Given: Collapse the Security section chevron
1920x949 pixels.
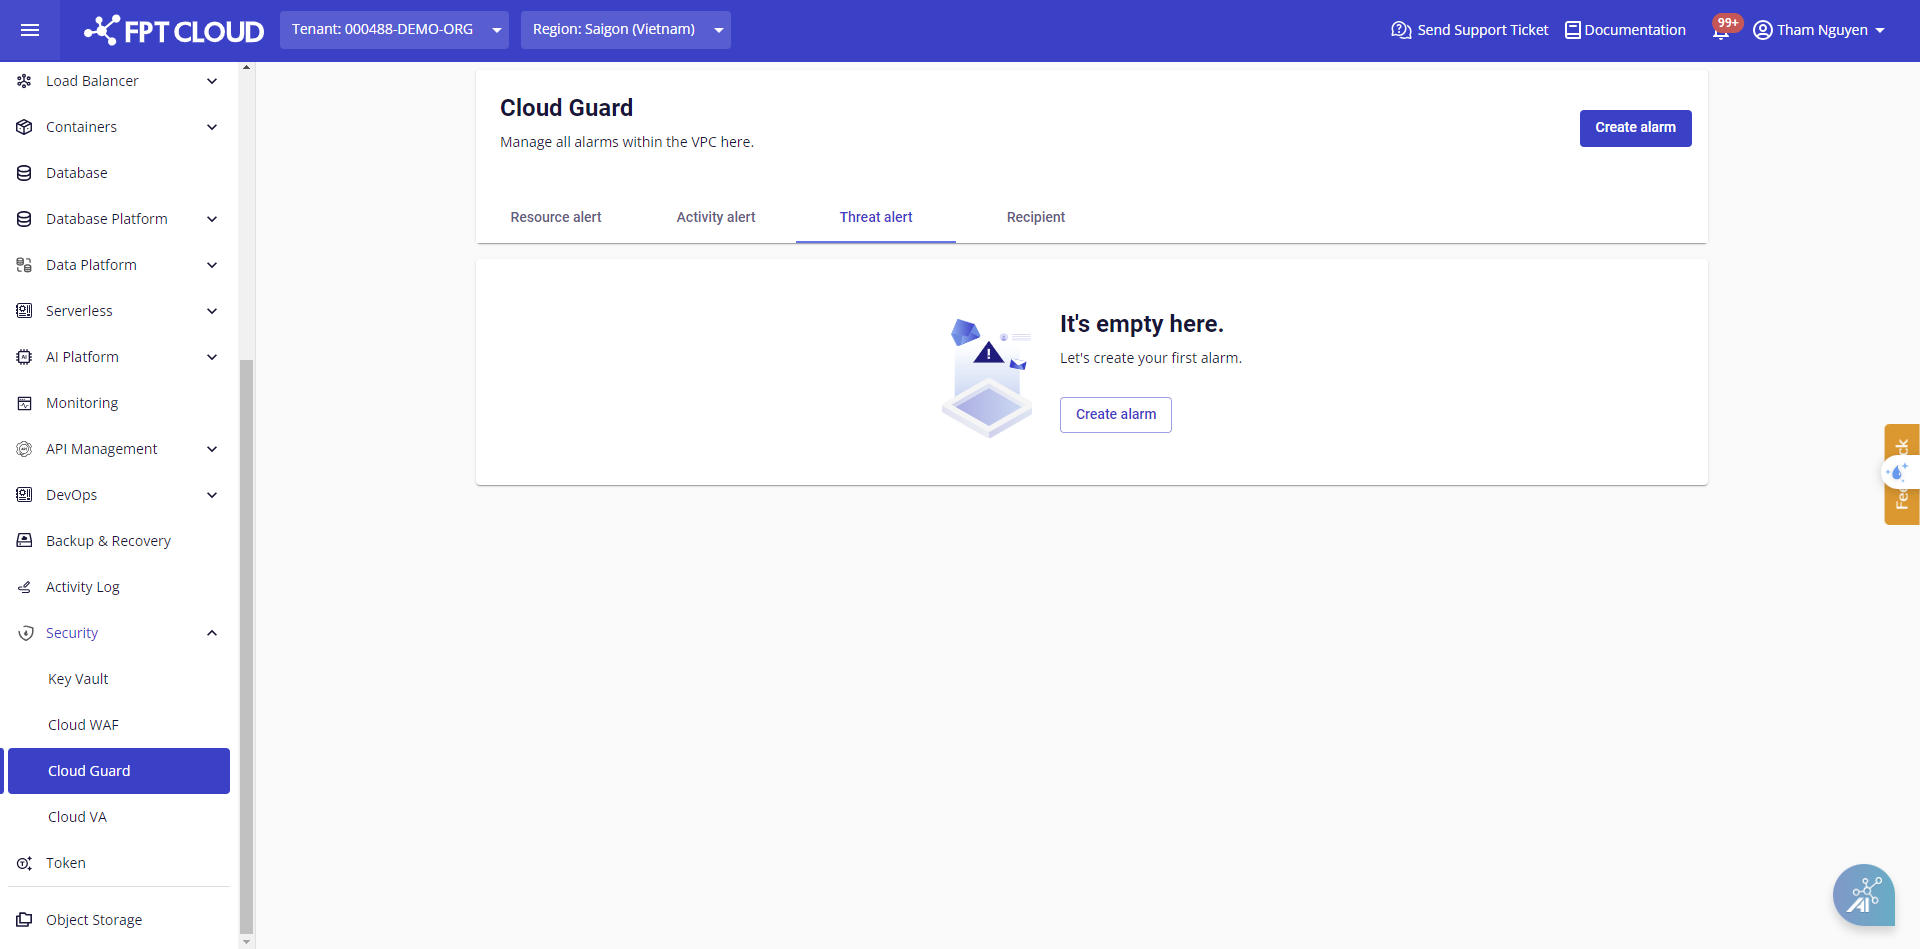Looking at the screenshot, I should click(212, 633).
